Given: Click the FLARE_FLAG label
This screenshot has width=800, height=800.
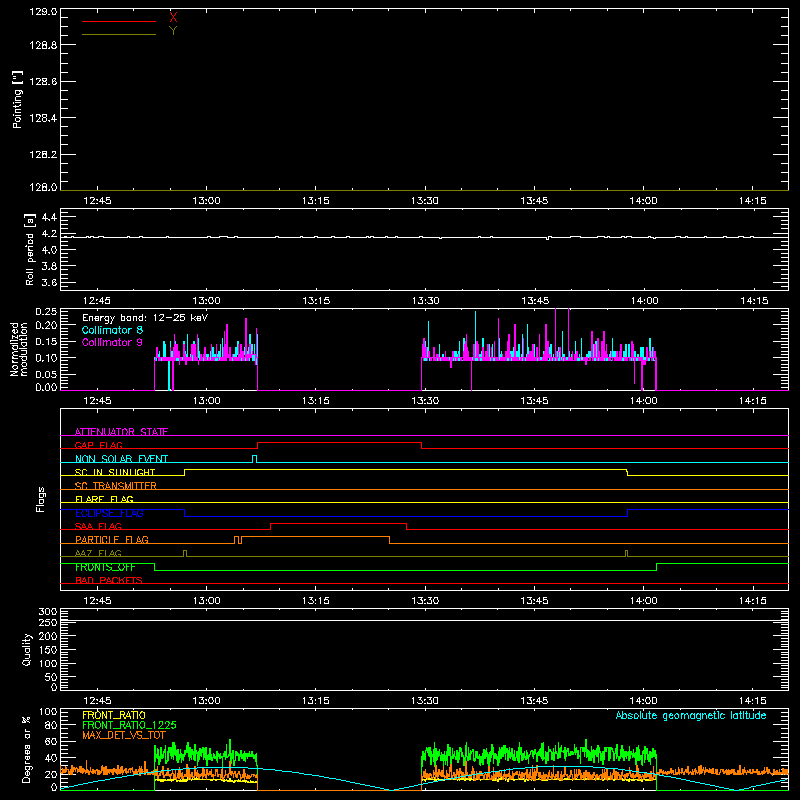Looking at the screenshot, I should (104, 499).
